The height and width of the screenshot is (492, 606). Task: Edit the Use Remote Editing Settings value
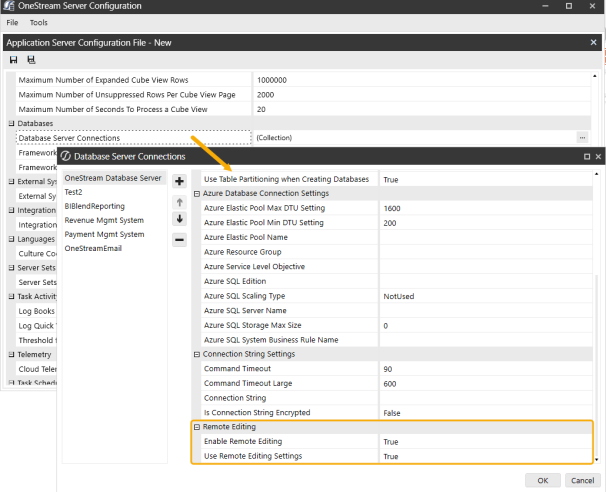(x=486, y=456)
